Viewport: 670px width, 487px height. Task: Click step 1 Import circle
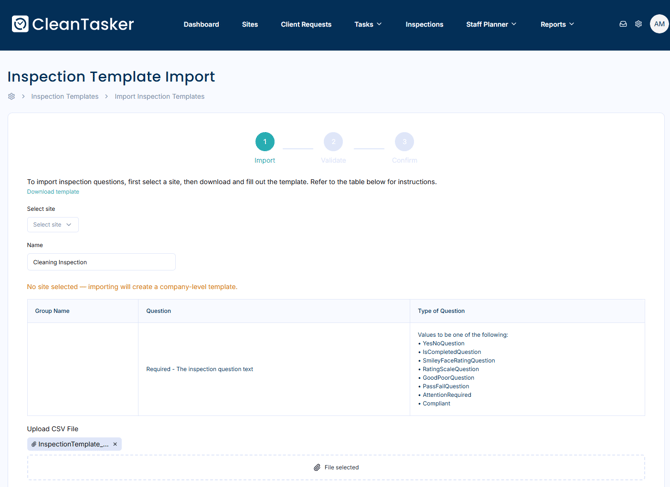265,142
